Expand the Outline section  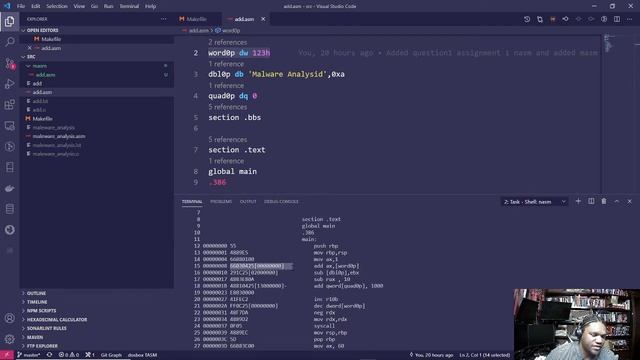pos(36,293)
